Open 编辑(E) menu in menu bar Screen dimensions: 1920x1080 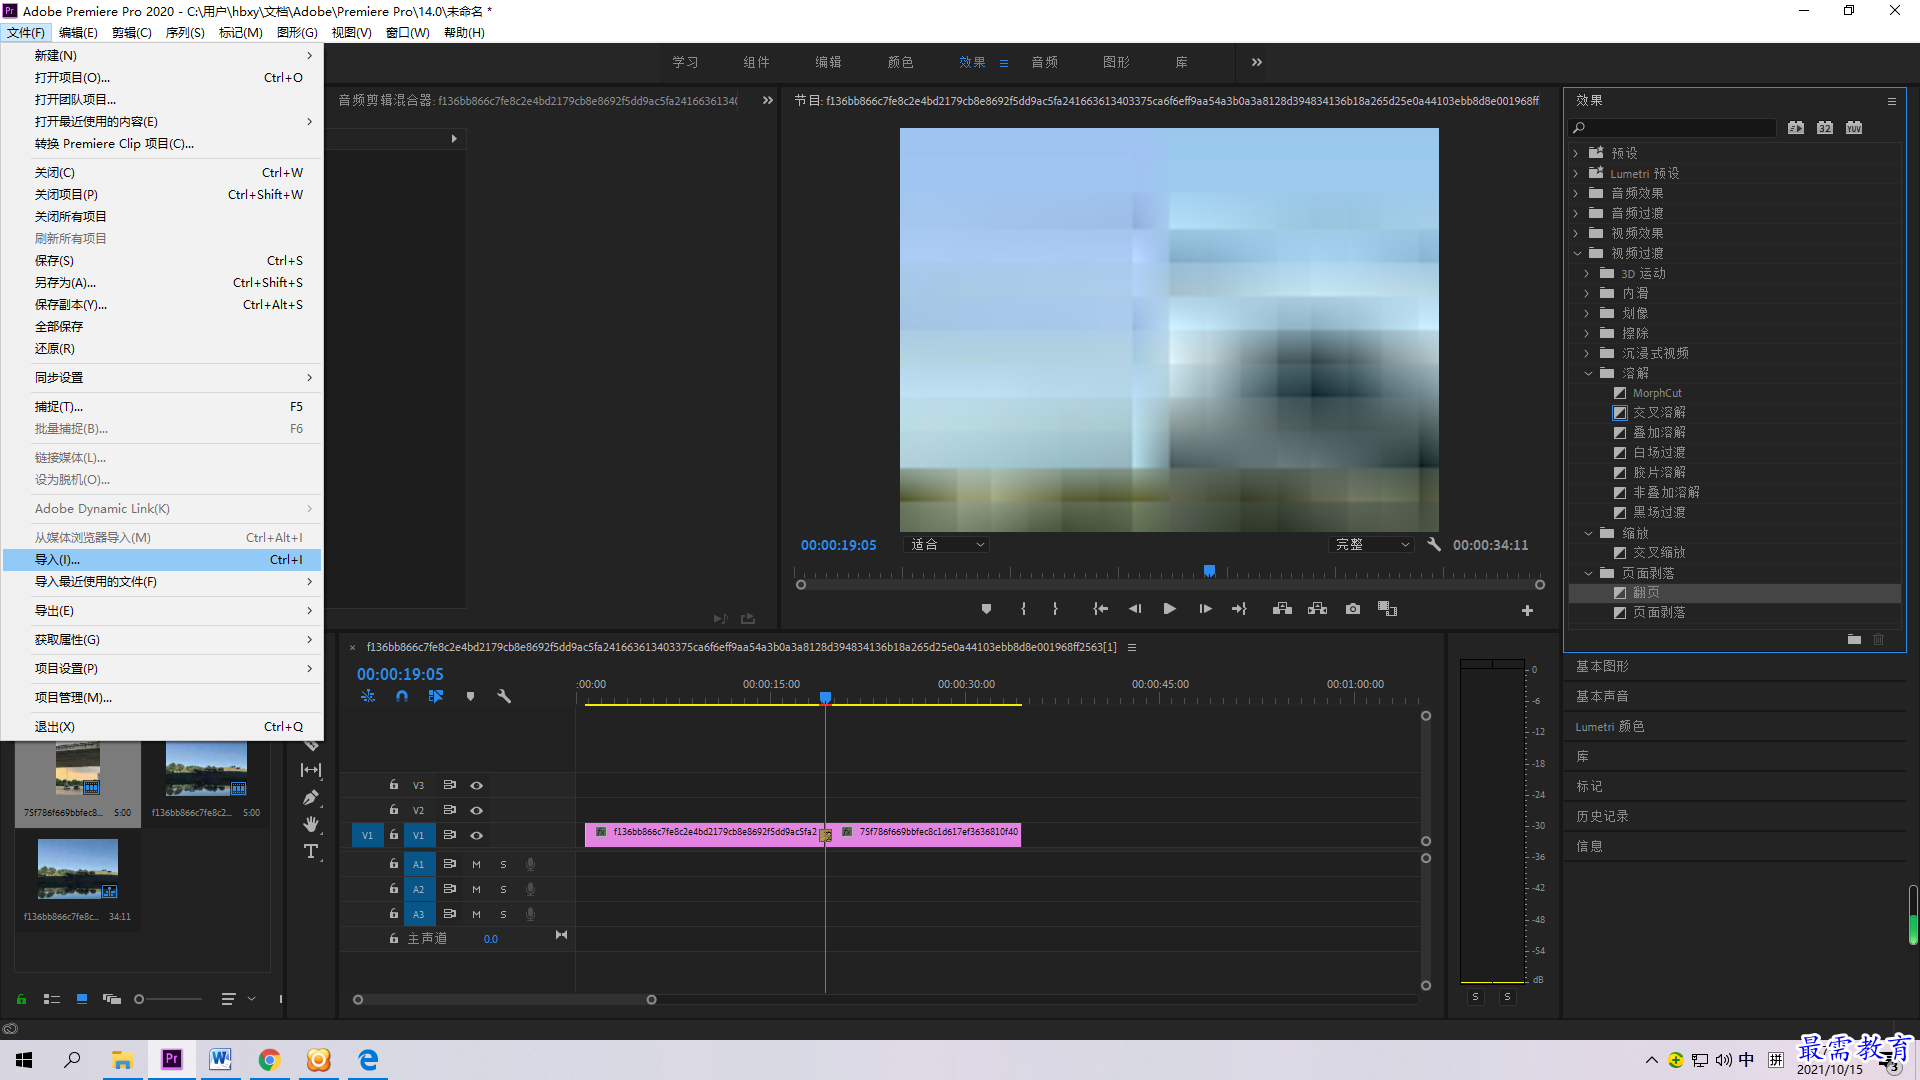(78, 33)
